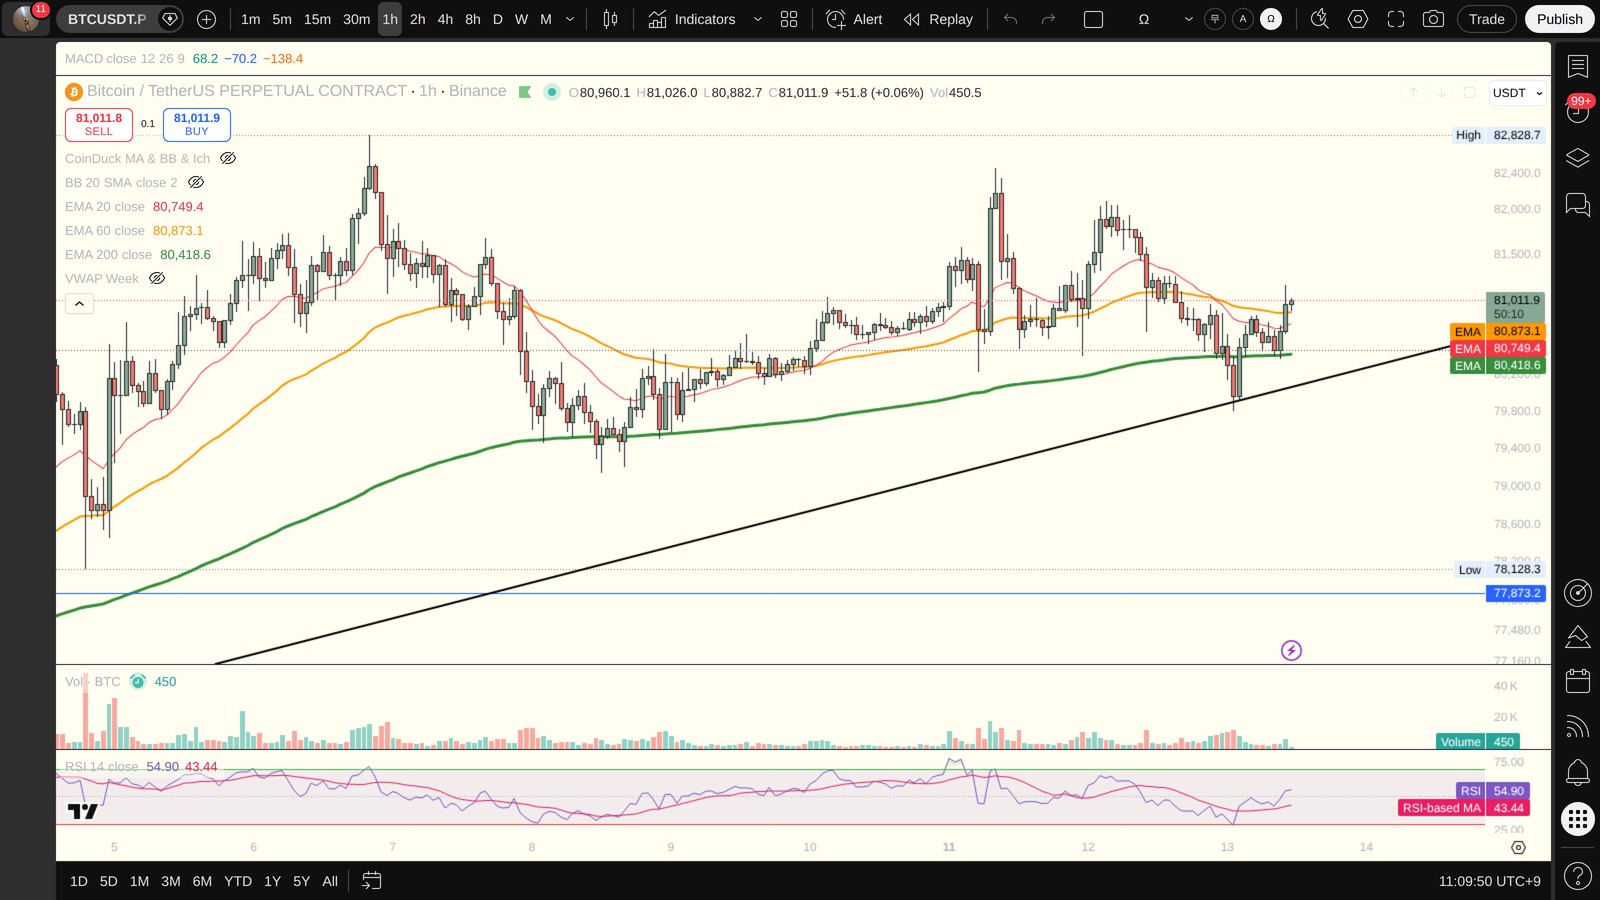The height and width of the screenshot is (900, 1600).
Task: Click the BUY 81,011.9 button
Action: [197, 124]
